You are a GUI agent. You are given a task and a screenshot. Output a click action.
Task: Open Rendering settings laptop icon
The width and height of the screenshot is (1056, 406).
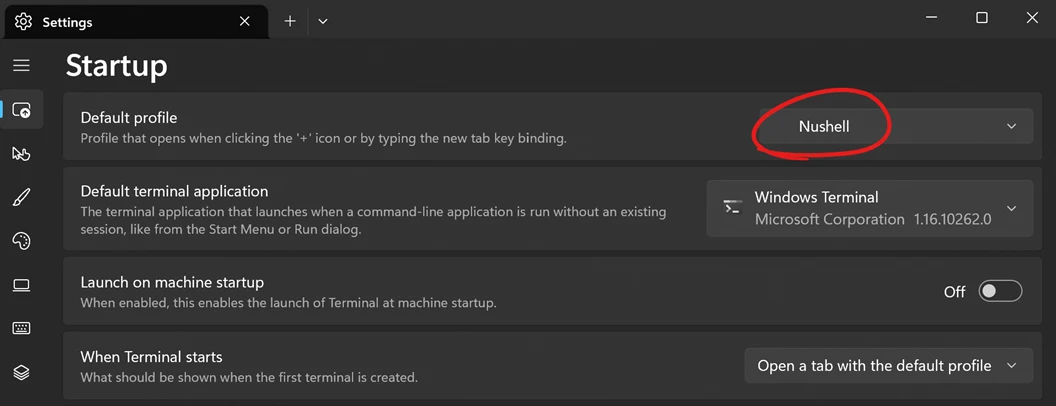click(21, 285)
